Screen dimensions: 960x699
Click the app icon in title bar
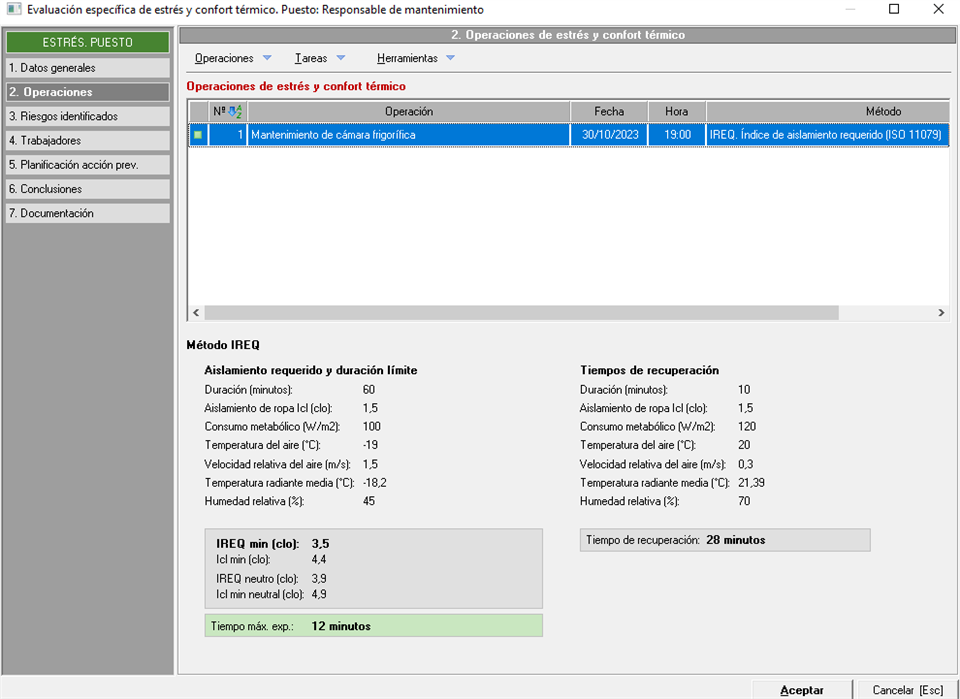tap(12, 10)
